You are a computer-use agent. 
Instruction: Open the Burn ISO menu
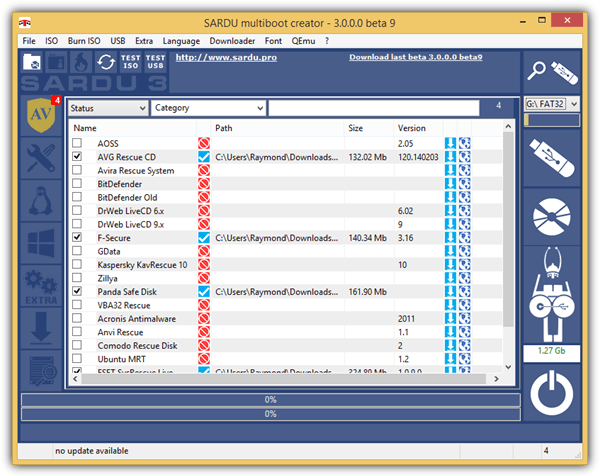pyautogui.click(x=84, y=41)
